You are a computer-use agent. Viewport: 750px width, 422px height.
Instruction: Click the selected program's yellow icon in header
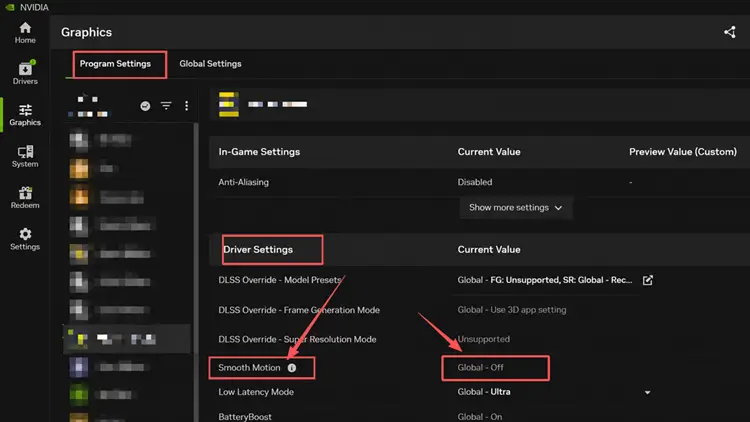[229, 104]
